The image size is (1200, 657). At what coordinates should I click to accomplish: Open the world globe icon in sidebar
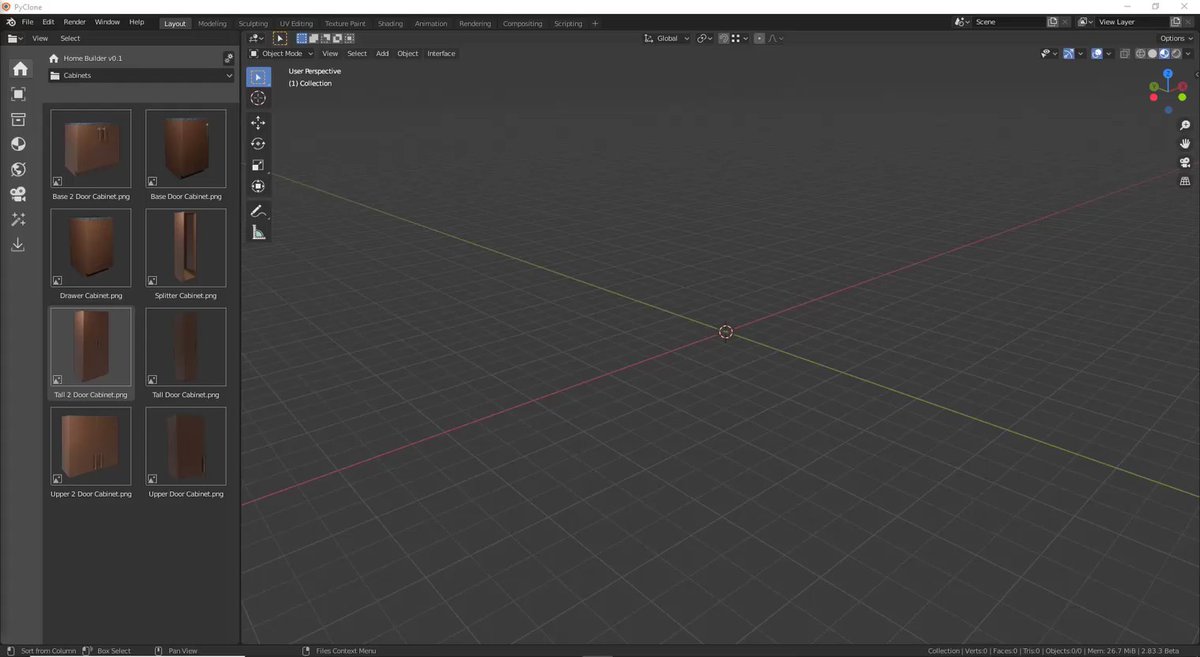point(18,169)
